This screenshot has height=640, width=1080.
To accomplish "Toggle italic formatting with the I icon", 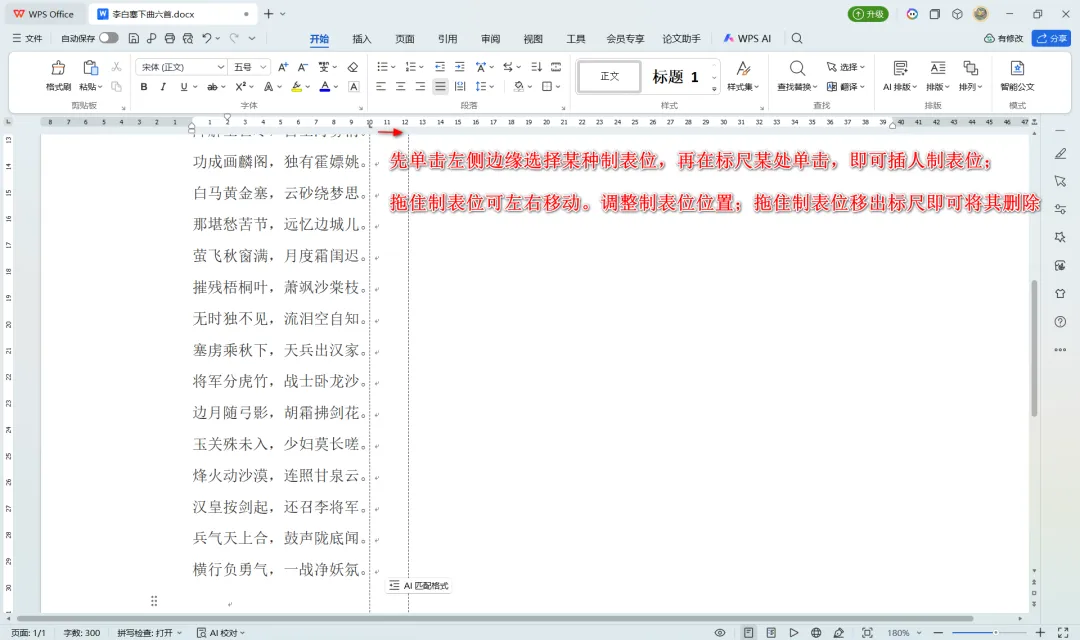I will (163, 87).
